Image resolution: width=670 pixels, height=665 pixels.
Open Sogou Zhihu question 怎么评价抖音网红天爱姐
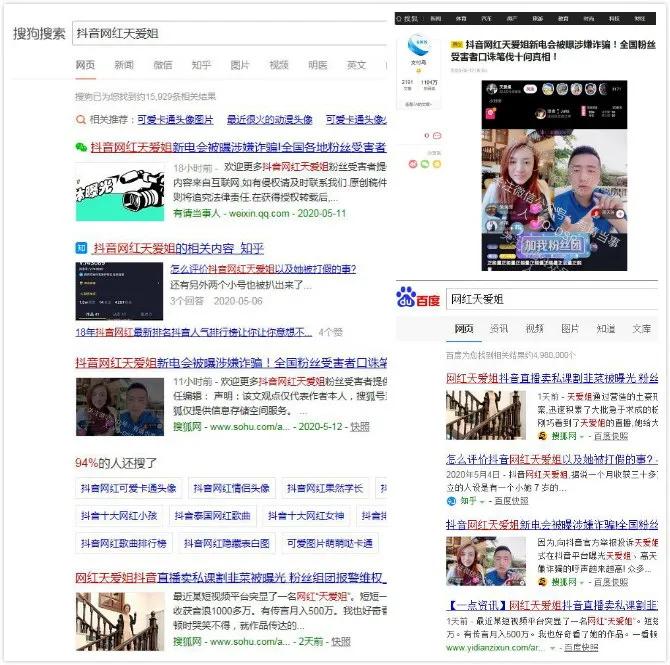pyautogui.click(x=263, y=269)
